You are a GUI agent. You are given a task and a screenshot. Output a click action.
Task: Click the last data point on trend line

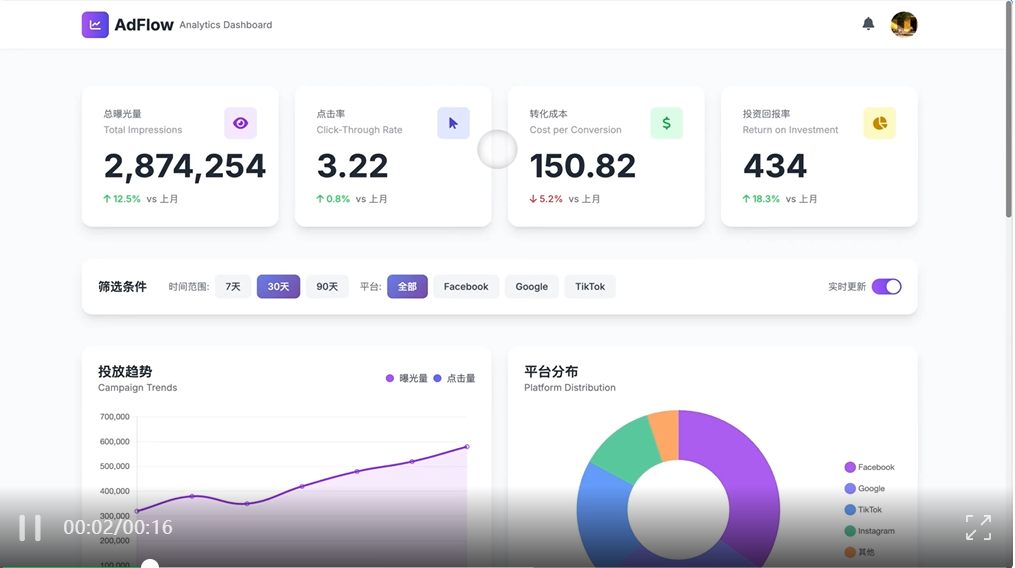click(467, 446)
